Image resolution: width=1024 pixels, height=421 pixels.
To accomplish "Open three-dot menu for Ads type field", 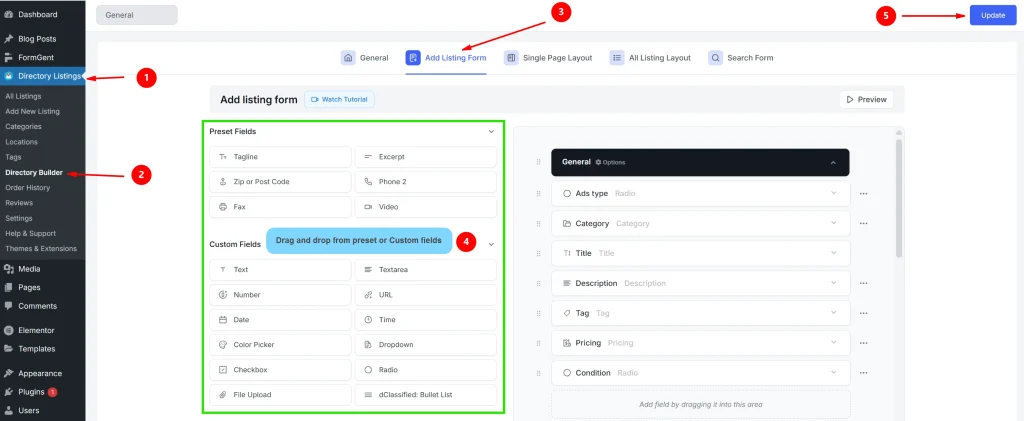I will [x=863, y=193].
